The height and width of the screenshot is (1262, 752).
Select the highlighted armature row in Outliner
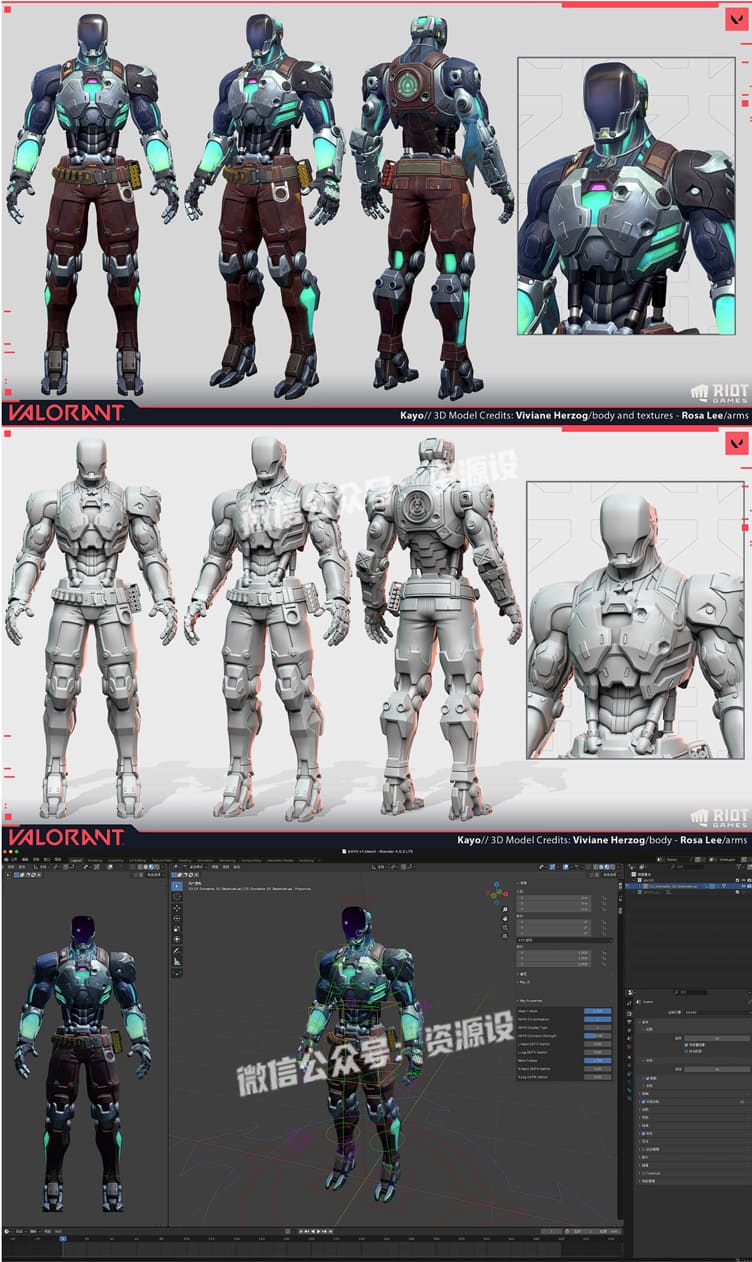point(688,886)
